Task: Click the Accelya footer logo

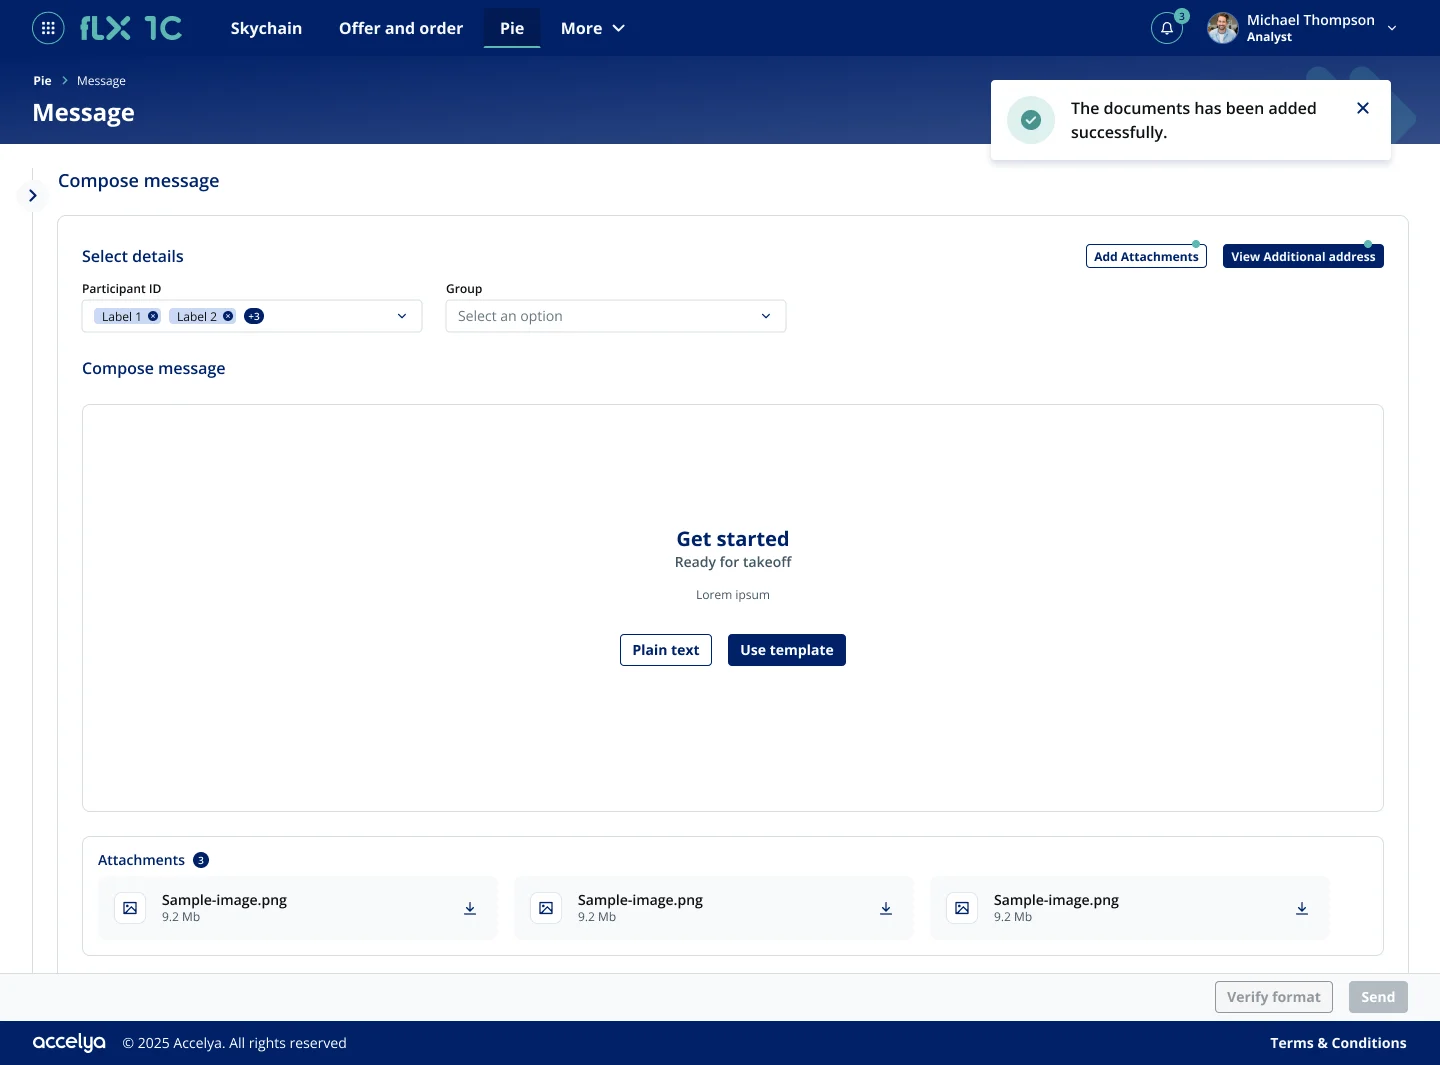Action: tap(69, 1043)
